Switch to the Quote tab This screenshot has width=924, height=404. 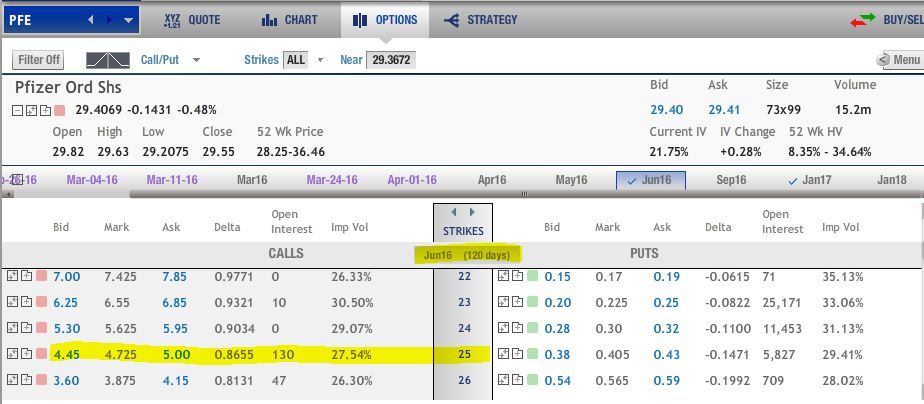(195, 19)
